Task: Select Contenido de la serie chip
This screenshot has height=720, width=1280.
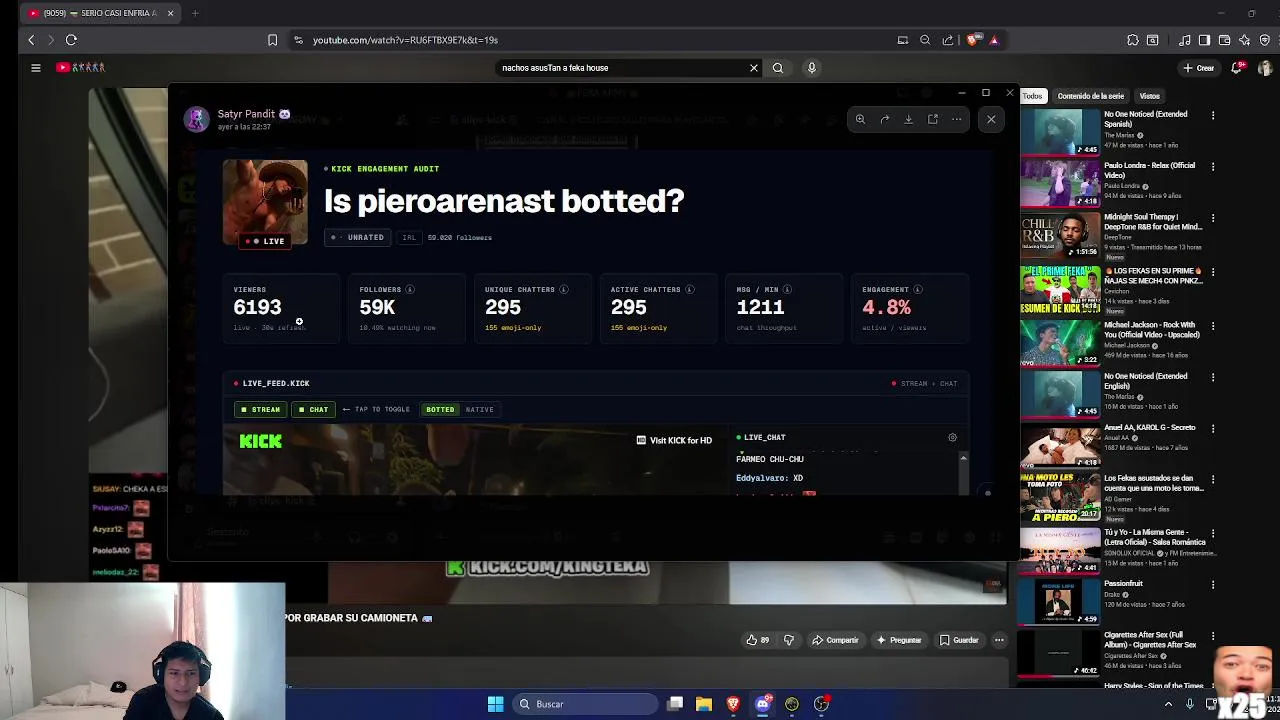Action: click(1091, 96)
